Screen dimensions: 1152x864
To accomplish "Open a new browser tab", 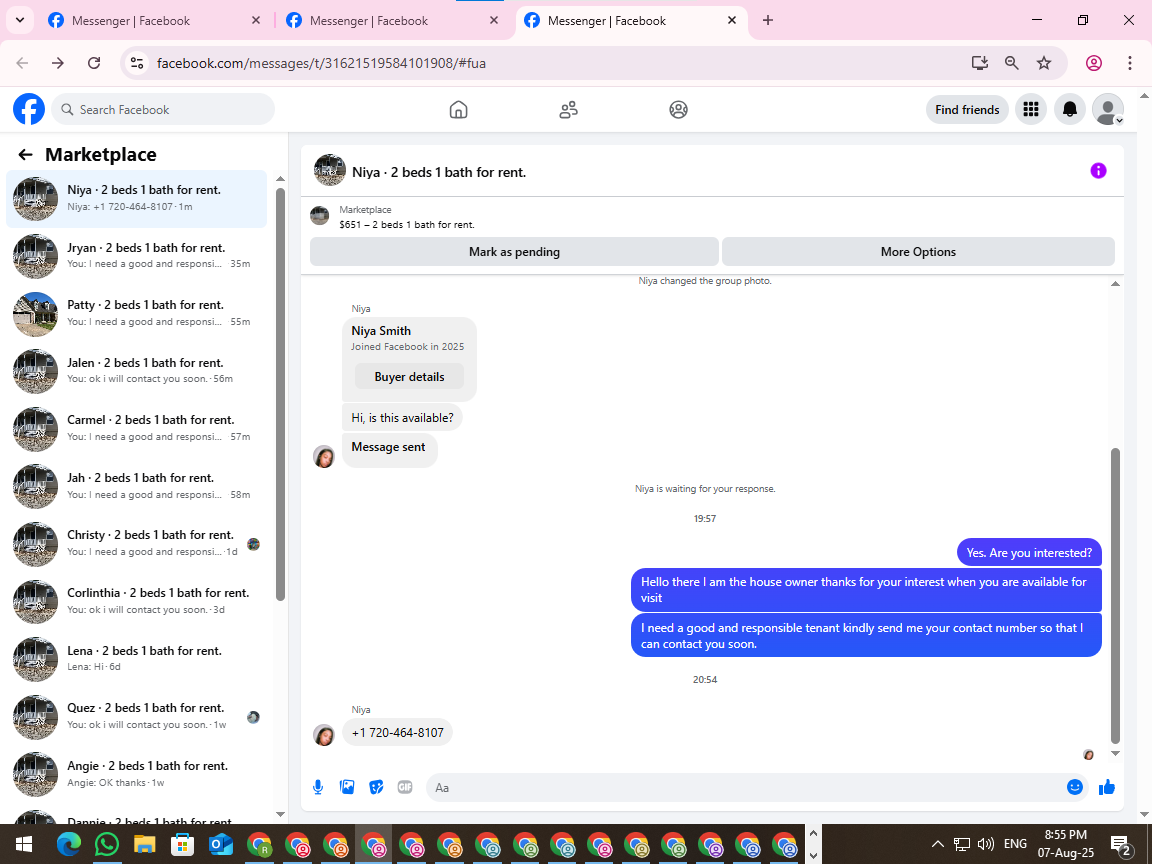I will pyautogui.click(x=768, y=21).
